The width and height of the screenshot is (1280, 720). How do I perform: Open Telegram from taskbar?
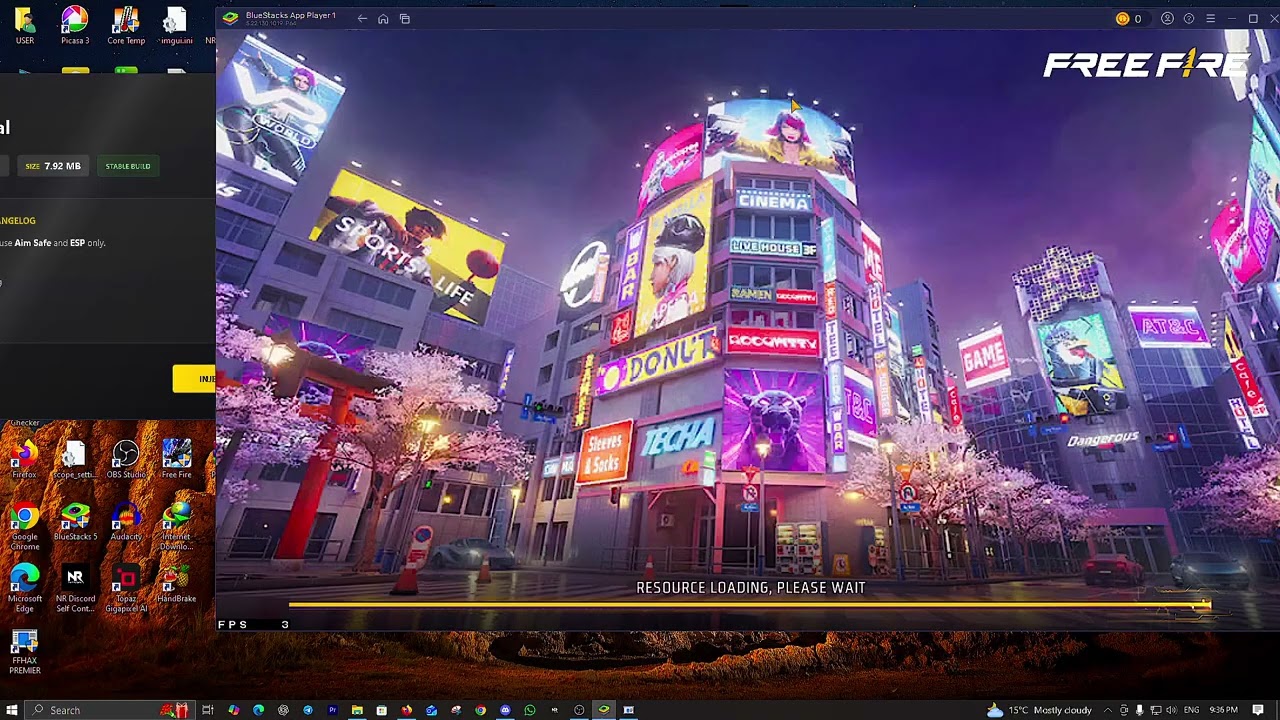308,710
